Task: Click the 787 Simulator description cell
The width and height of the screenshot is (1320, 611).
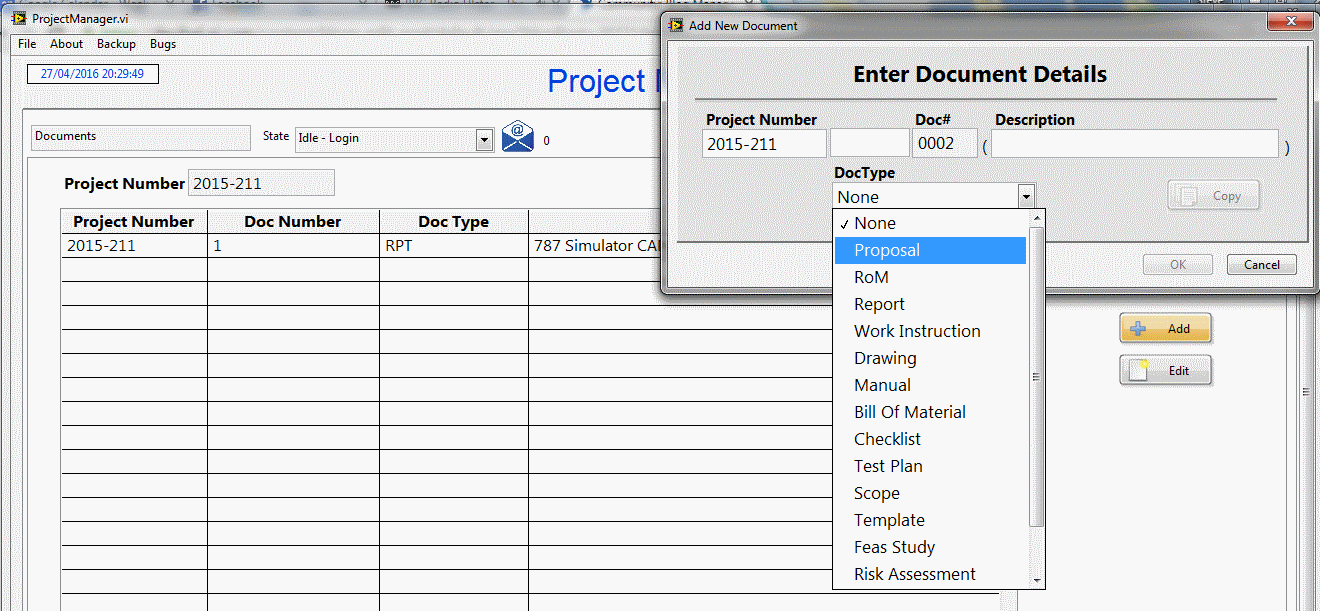Action: [595, 246]
